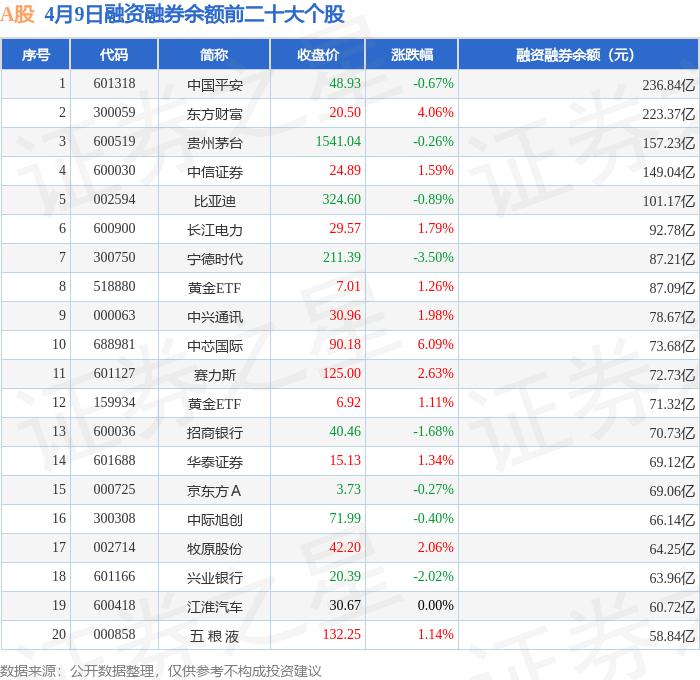Click the change value 6.09%
Image resolution: width=700 pixels, height=680 pixels.
pyautogui.click(x=436, y=345)
